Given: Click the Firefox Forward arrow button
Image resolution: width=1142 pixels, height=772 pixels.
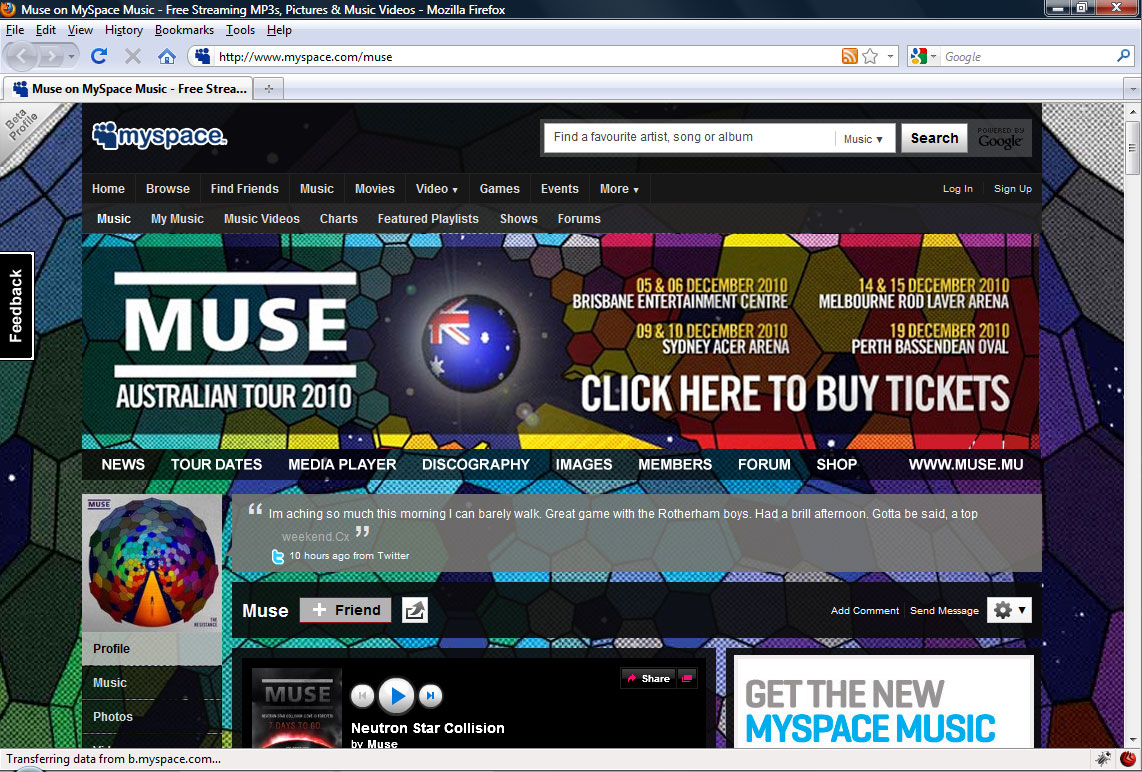Looking at the screenshot, I should (50, 56).
